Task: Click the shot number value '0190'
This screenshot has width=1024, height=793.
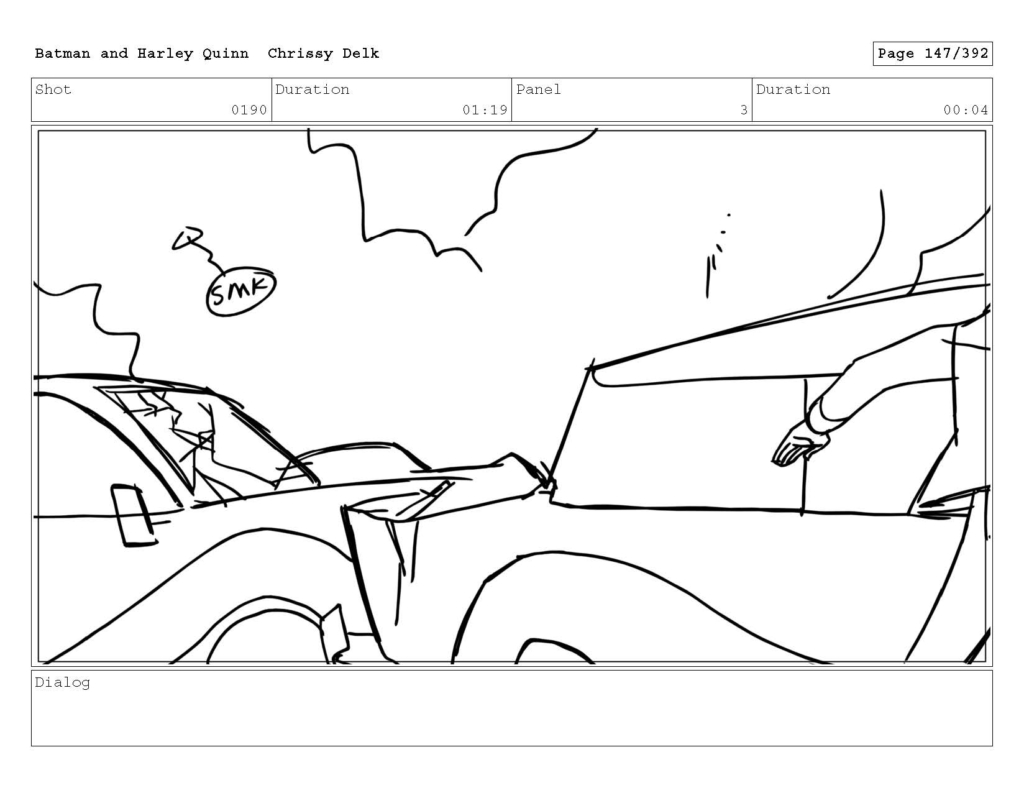Action: 249,110
